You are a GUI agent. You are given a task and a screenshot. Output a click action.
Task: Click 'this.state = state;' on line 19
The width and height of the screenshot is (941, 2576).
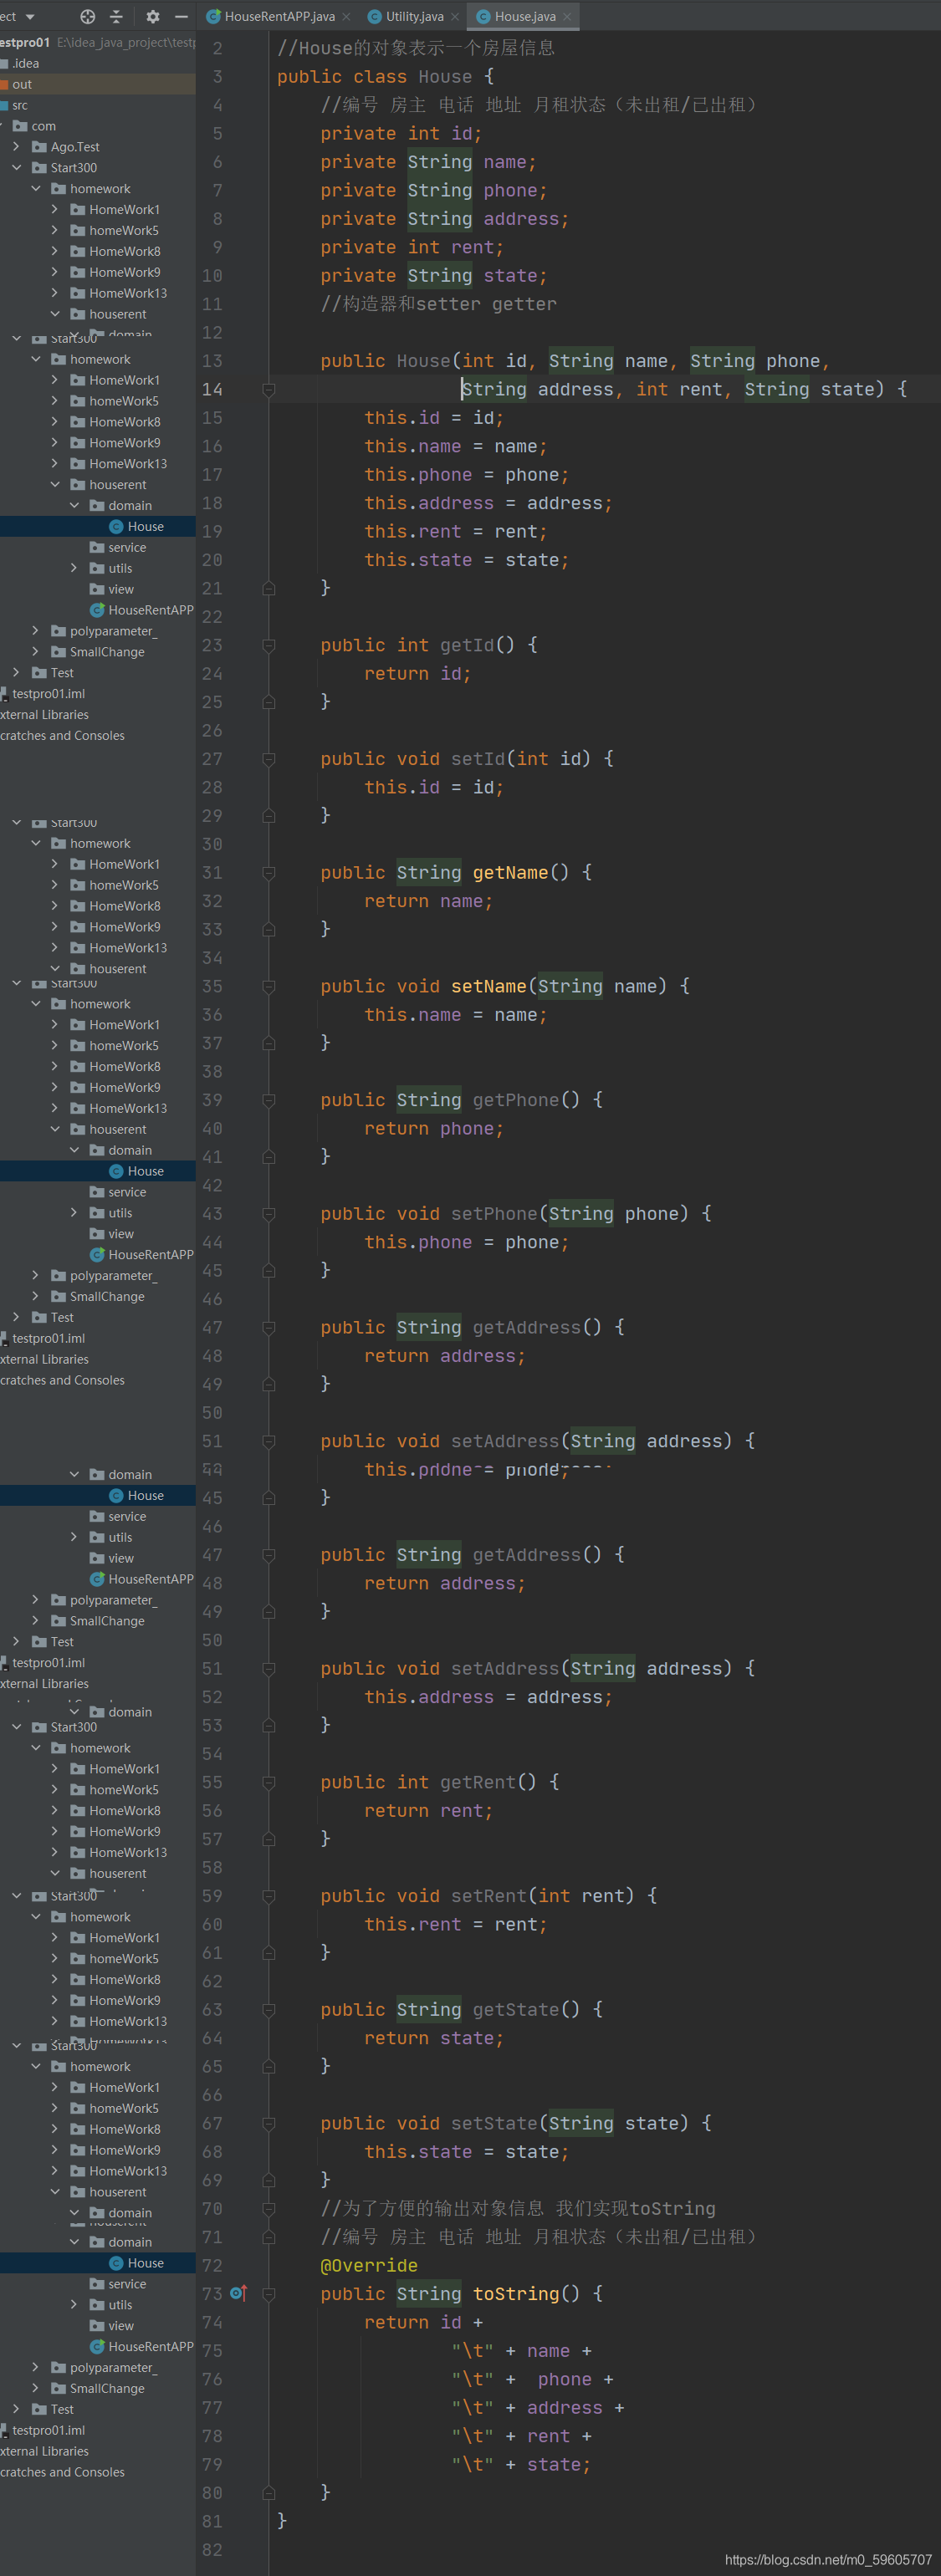click(x=467, y=560)
